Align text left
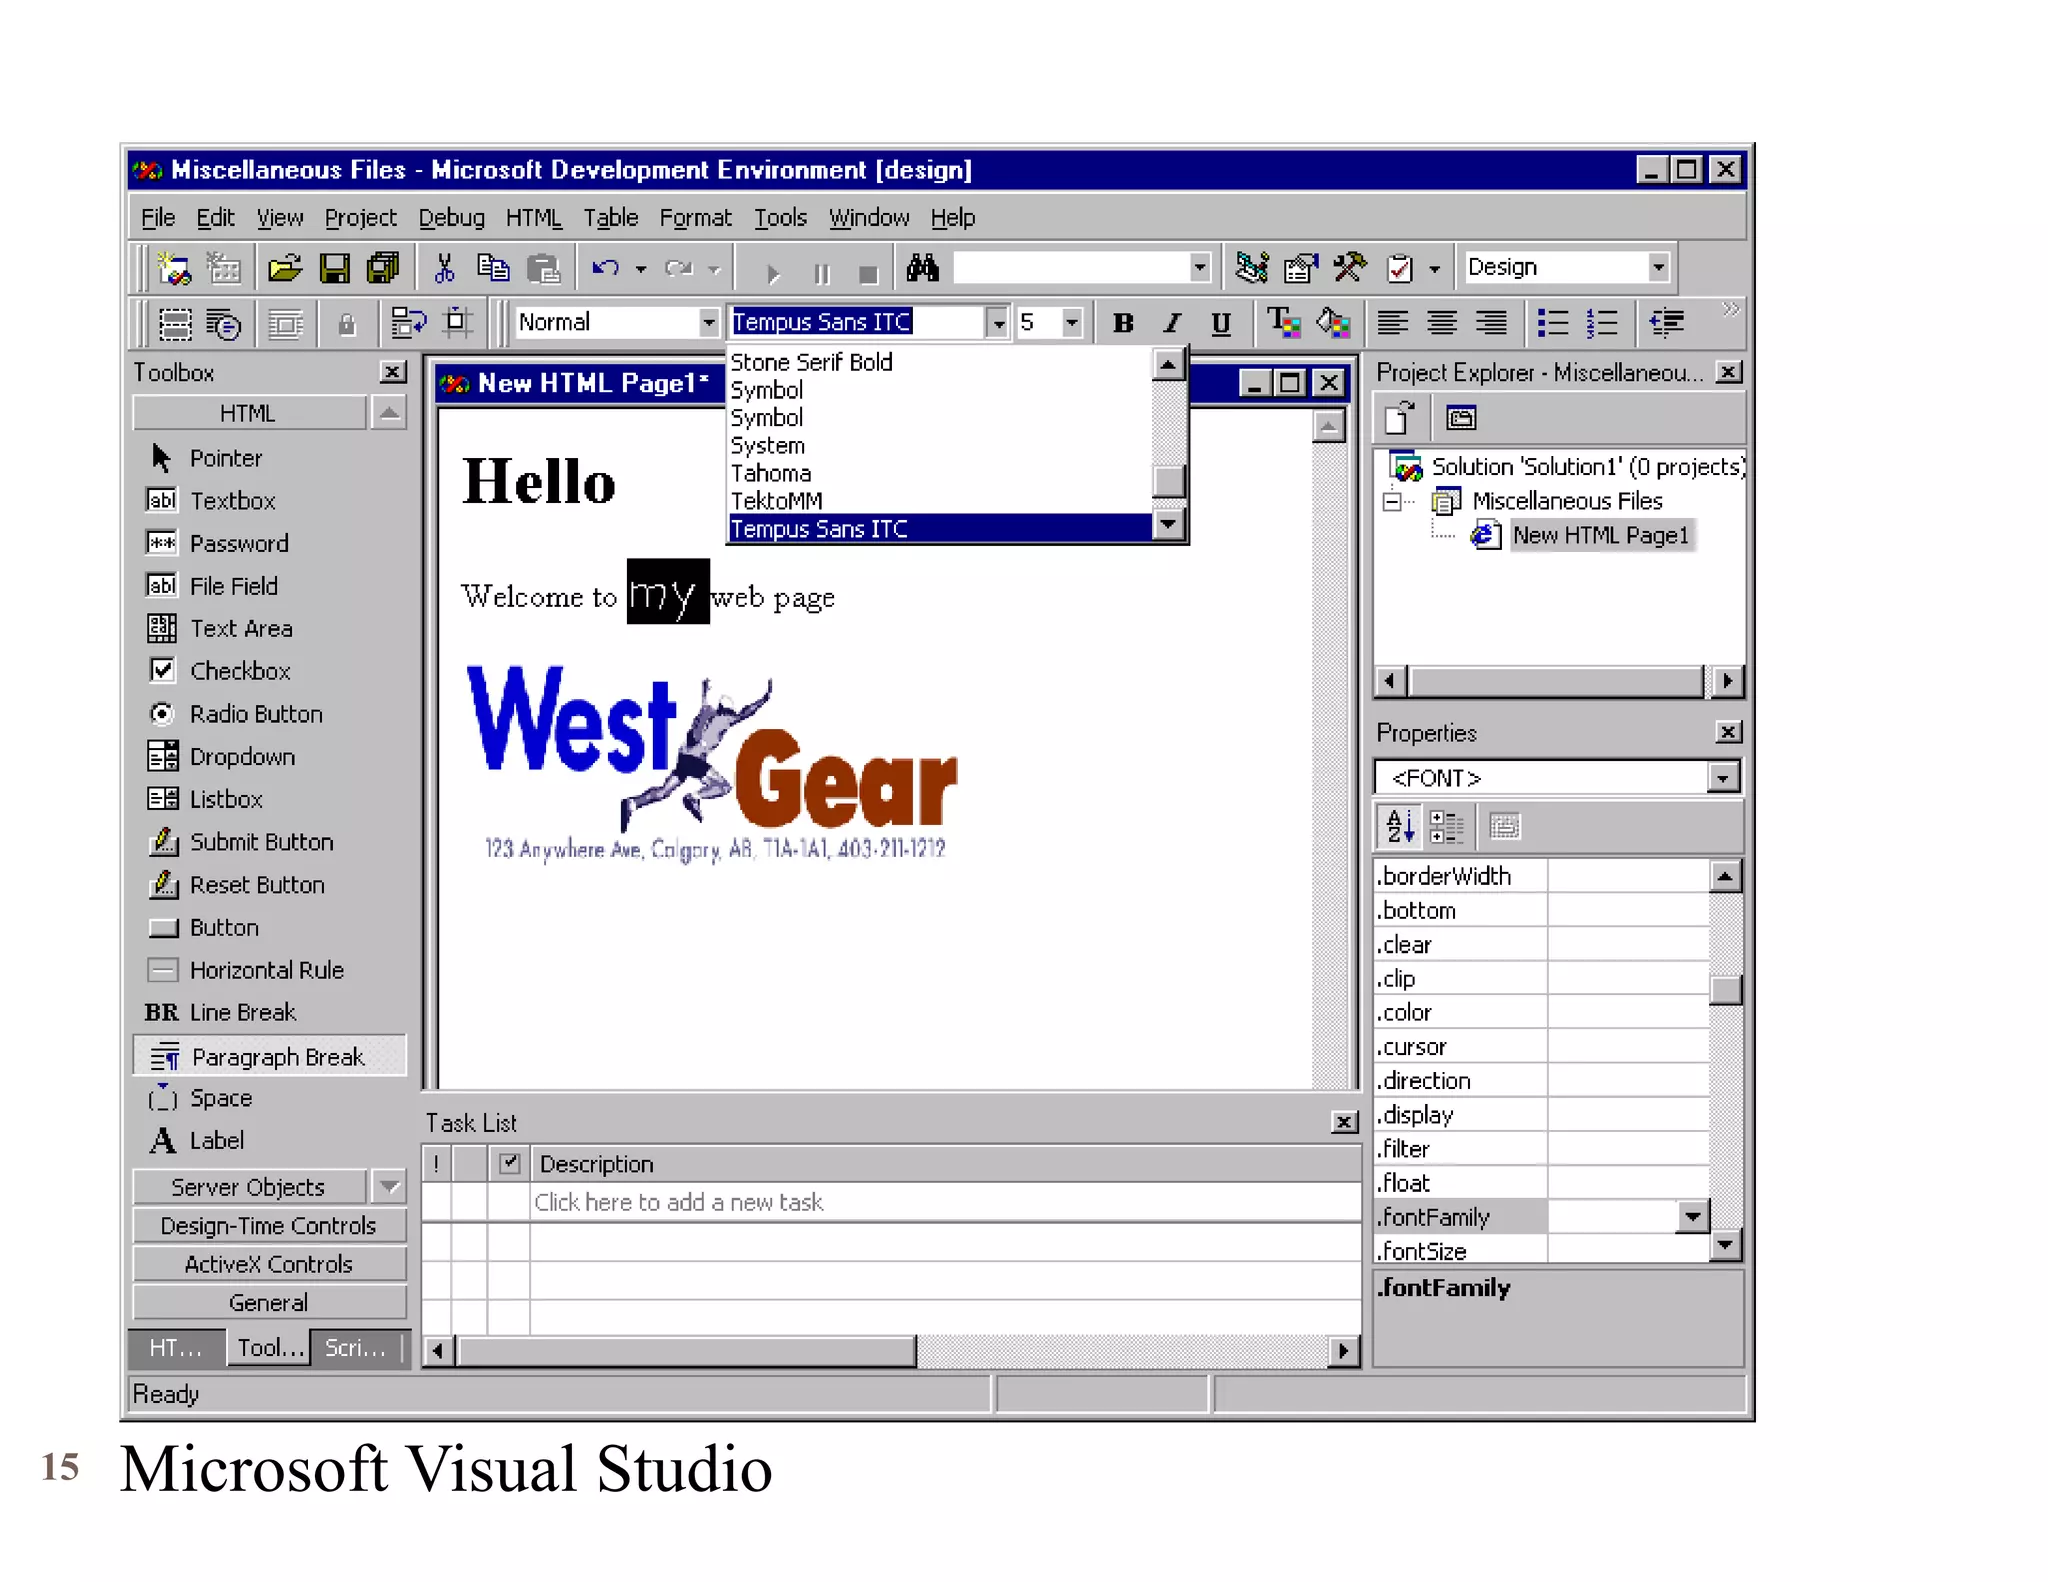The image size is (2048, 1582). tap(1393, 323)
